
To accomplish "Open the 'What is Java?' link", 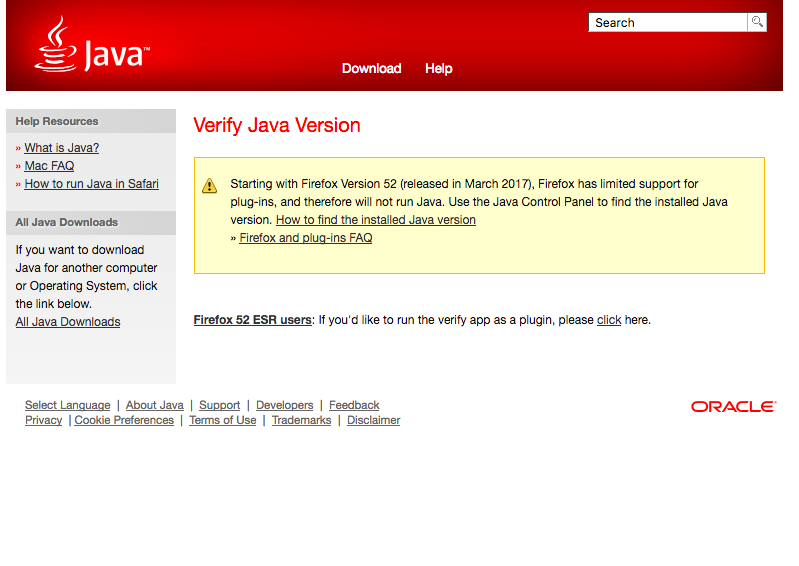I will (62, 148).
